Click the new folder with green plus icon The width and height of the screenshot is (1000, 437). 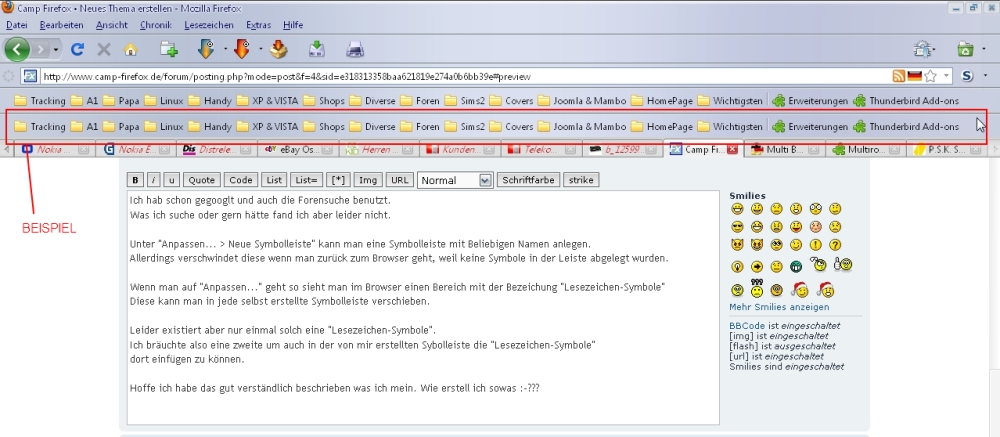pyautogui.click(x=168, y=49)
